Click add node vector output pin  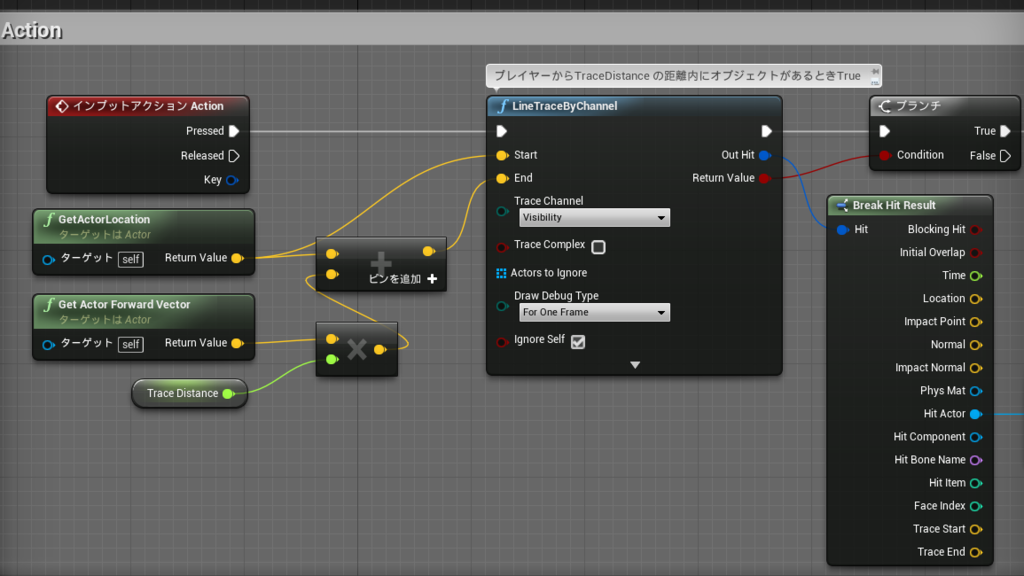coord(428,251)
